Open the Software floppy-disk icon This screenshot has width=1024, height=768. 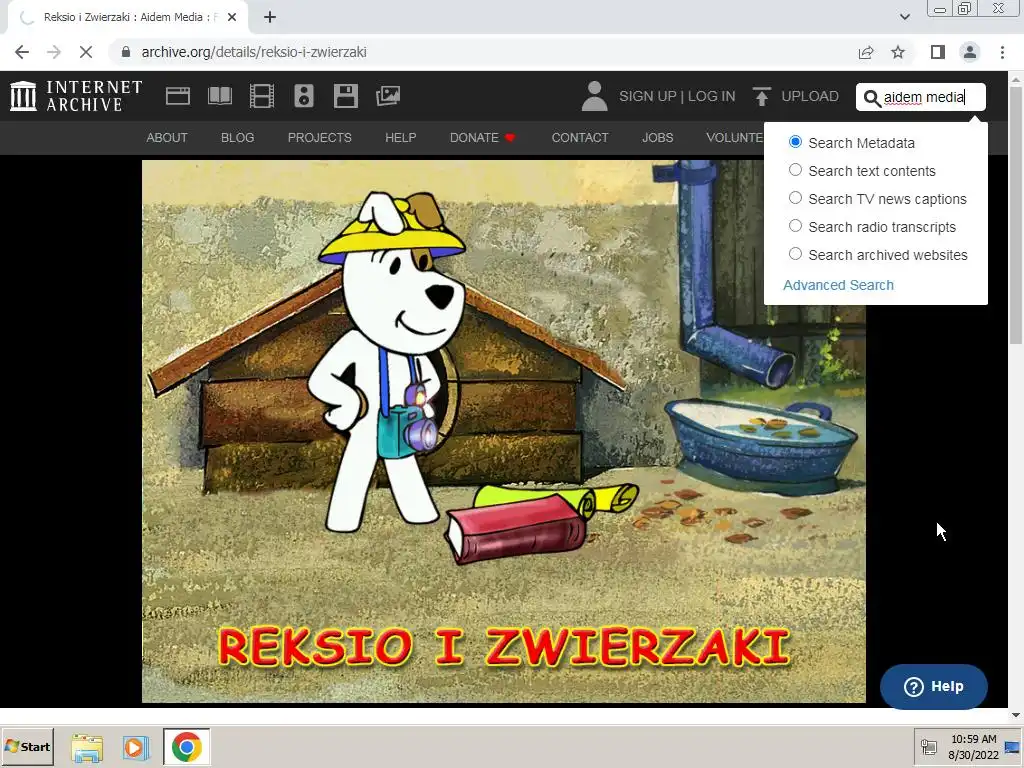tap(345, 96)
